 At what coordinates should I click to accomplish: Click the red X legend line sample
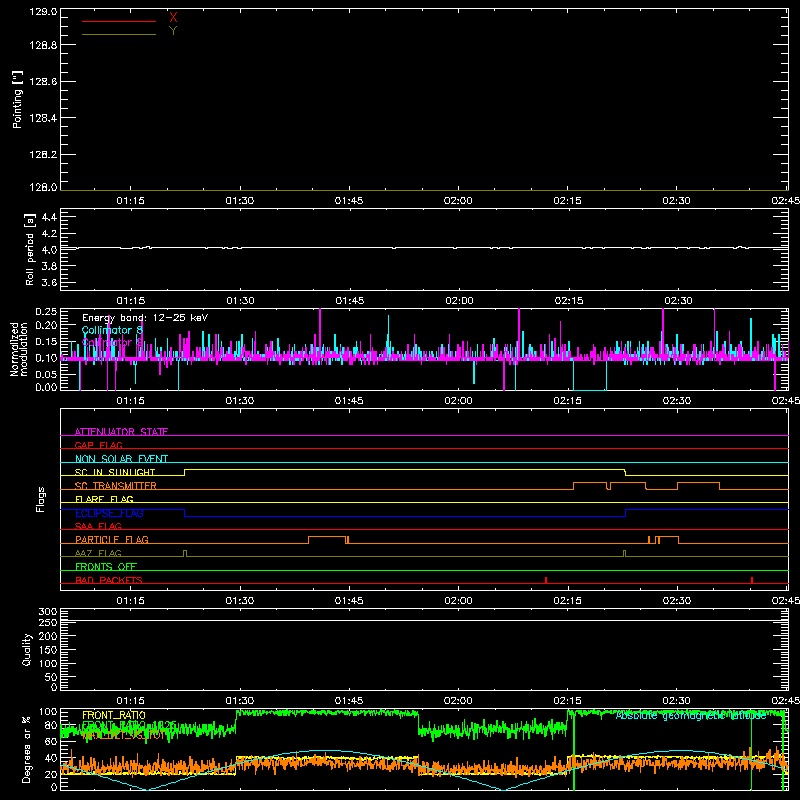[x=119, y=21]
